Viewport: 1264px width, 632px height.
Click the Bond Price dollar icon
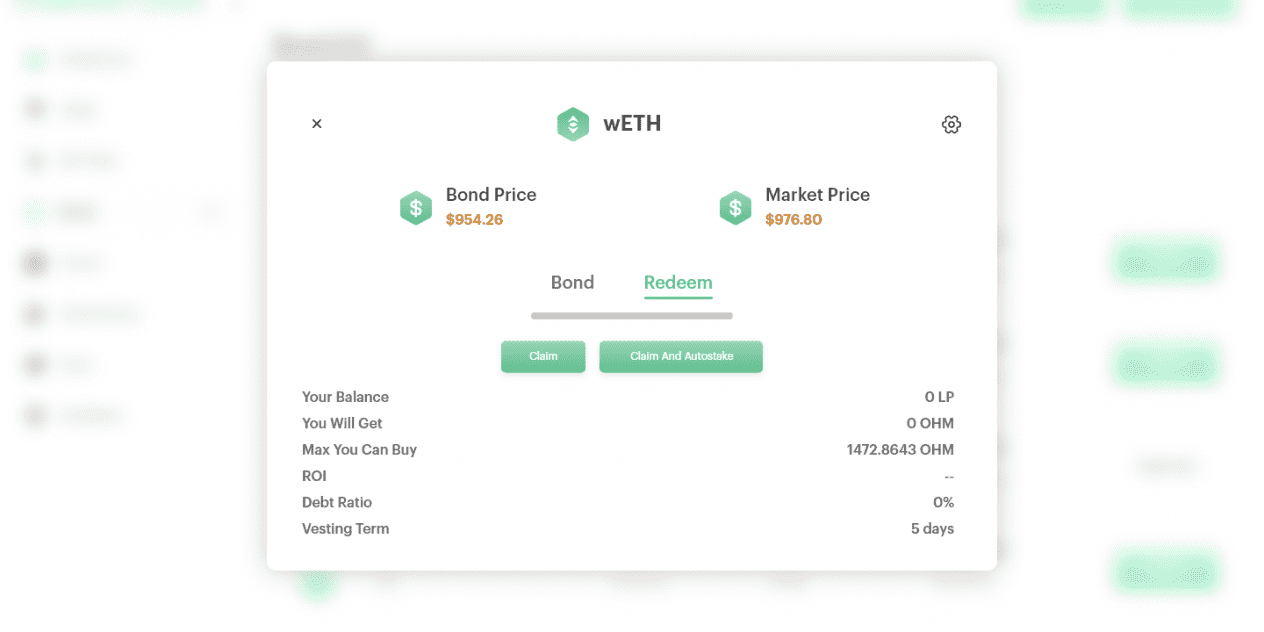416,208
